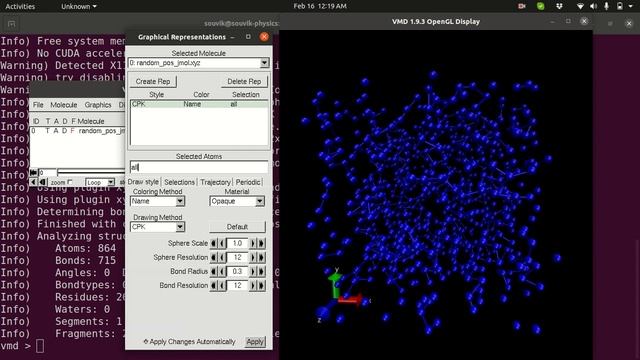
Task: Click the Delete Rep button
Action: [x=244, y=81]
